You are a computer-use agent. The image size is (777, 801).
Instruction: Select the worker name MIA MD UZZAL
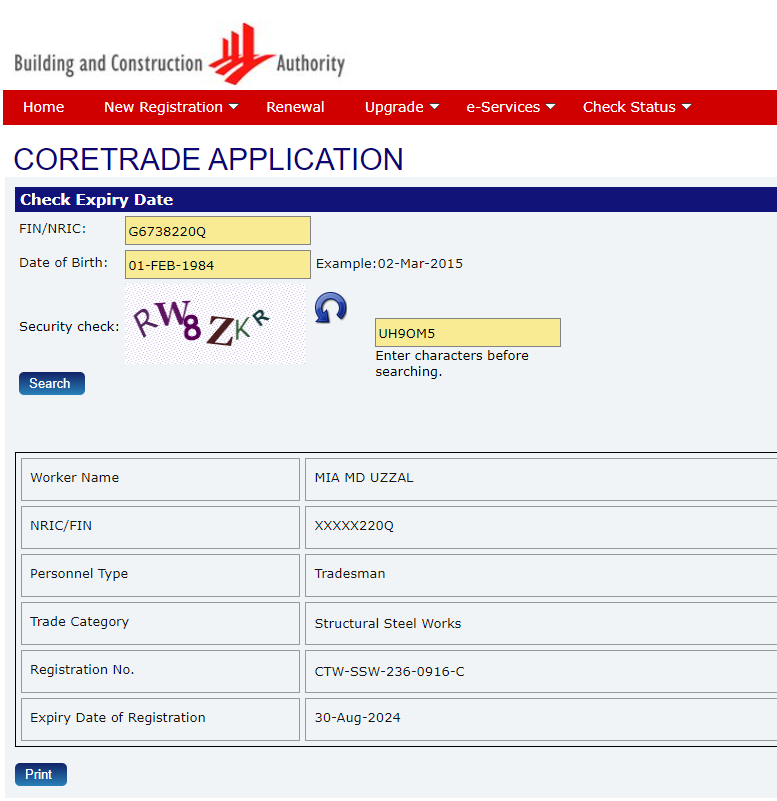364,478
